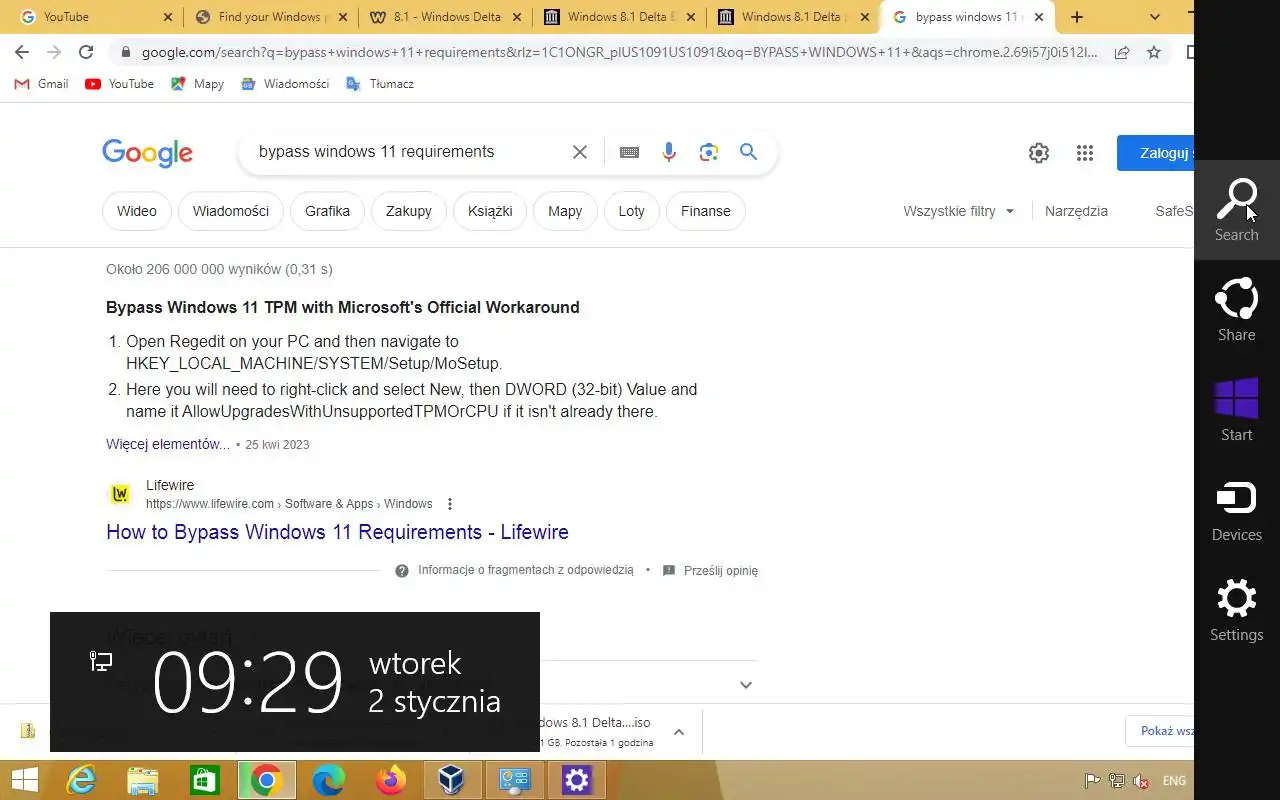Screen dimensions: 1280x800
Task: Open the Gmail bookmark
Action: tap(42, 84)
